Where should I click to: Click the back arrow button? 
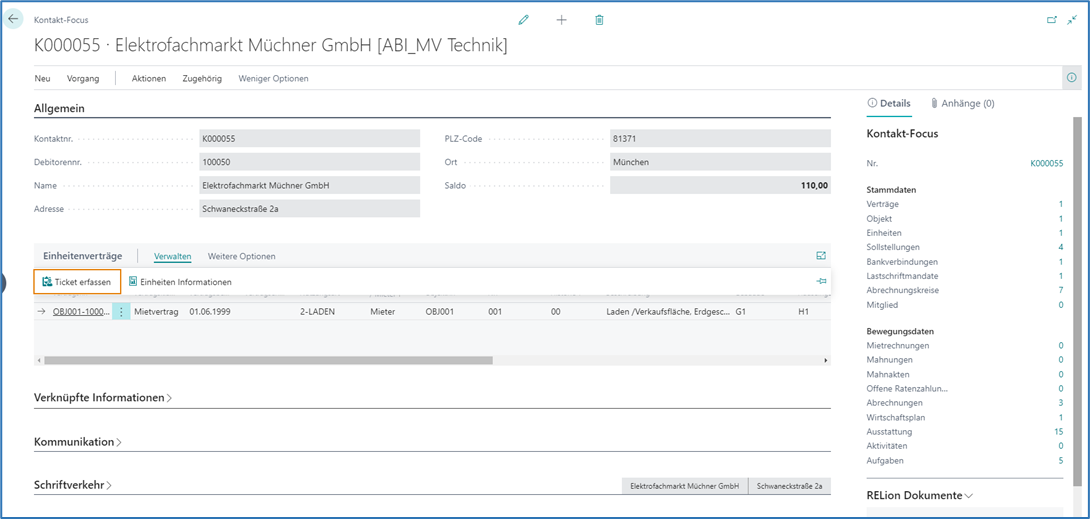pos(13,19)
